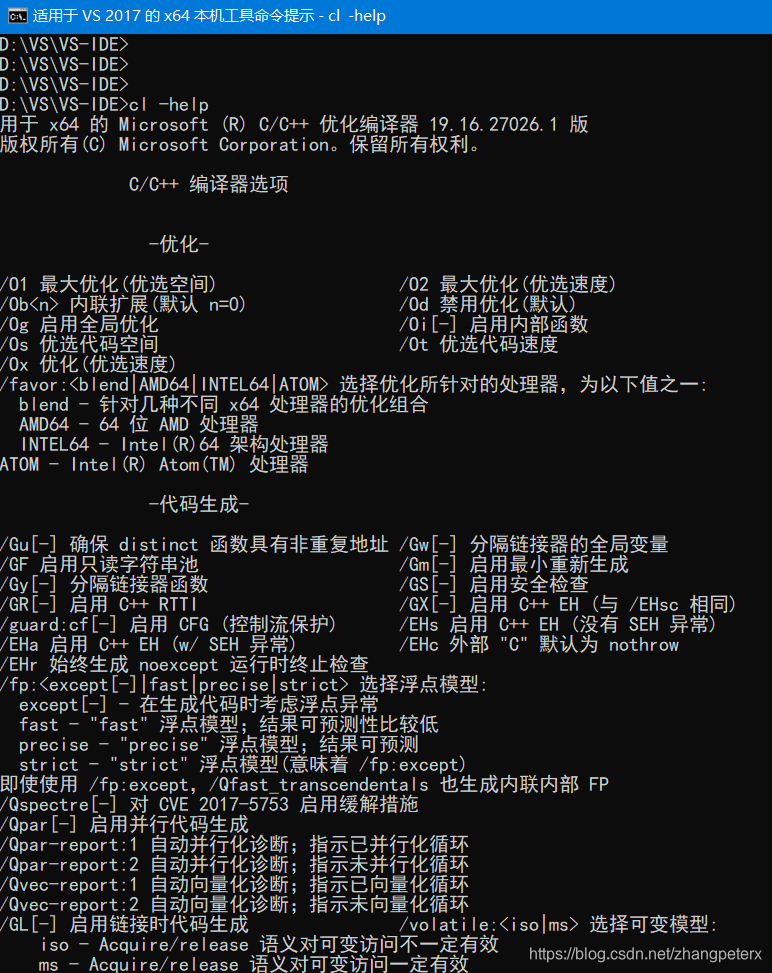Click the 'C/C++ 编译器选项' heading

[209, 184]
